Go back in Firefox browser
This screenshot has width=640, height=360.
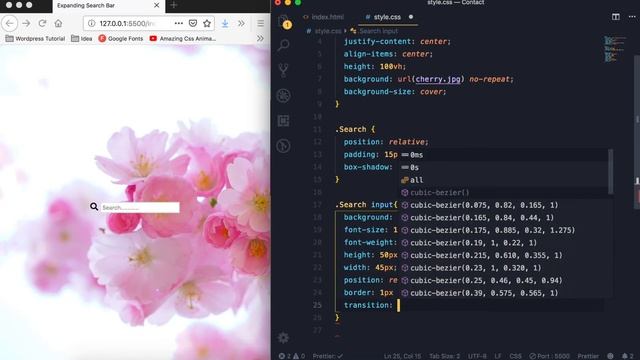(x=10, y=24)
